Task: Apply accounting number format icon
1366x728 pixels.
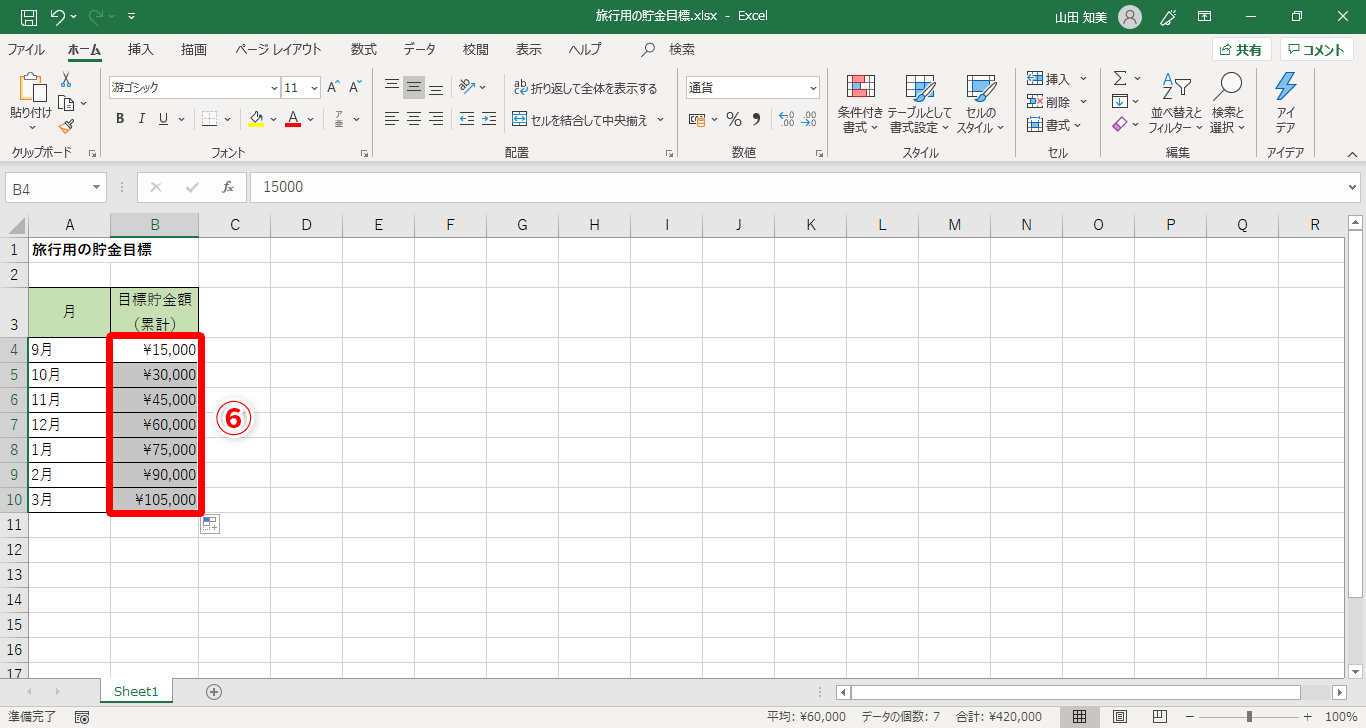Action: pyautogui.click(x=697, y=119)
